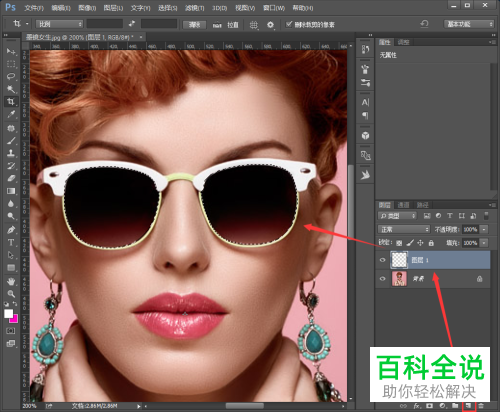The image size is (500, 412).
Task: Select the Gradient tool
Action: click(x=11, y=191)
